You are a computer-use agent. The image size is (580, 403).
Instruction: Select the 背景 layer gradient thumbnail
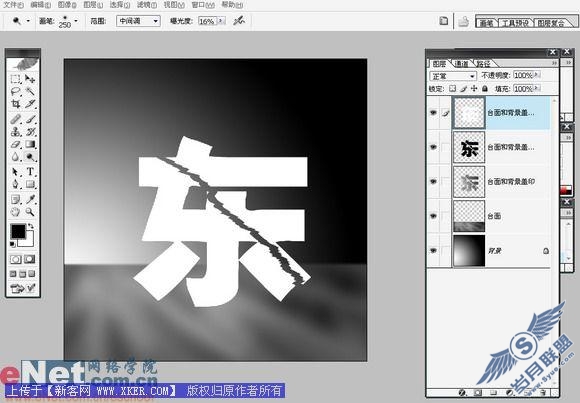[x=469, y=251]
